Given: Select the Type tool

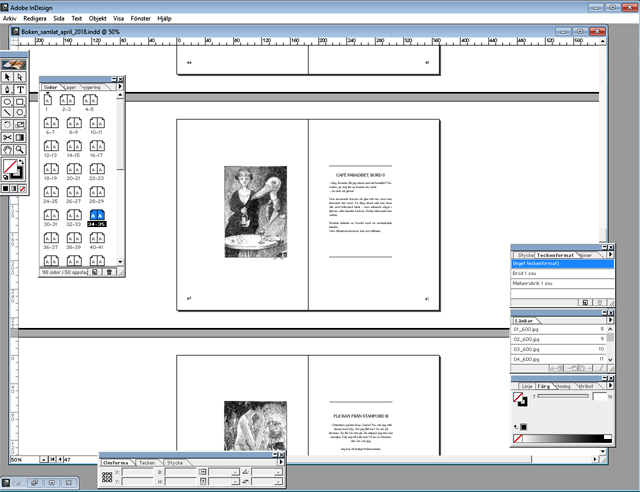Looking at the screenshot, I should click(x=20, y=89).
